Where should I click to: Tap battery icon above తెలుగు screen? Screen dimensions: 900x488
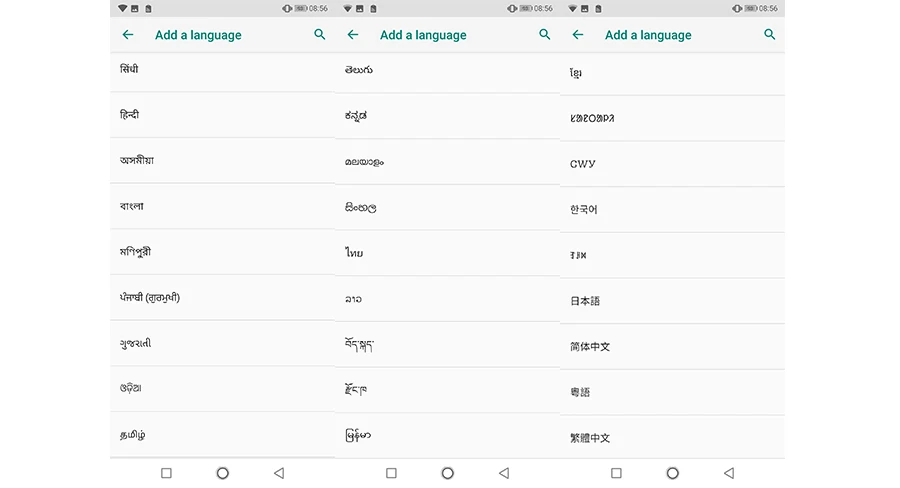point(526,9)
